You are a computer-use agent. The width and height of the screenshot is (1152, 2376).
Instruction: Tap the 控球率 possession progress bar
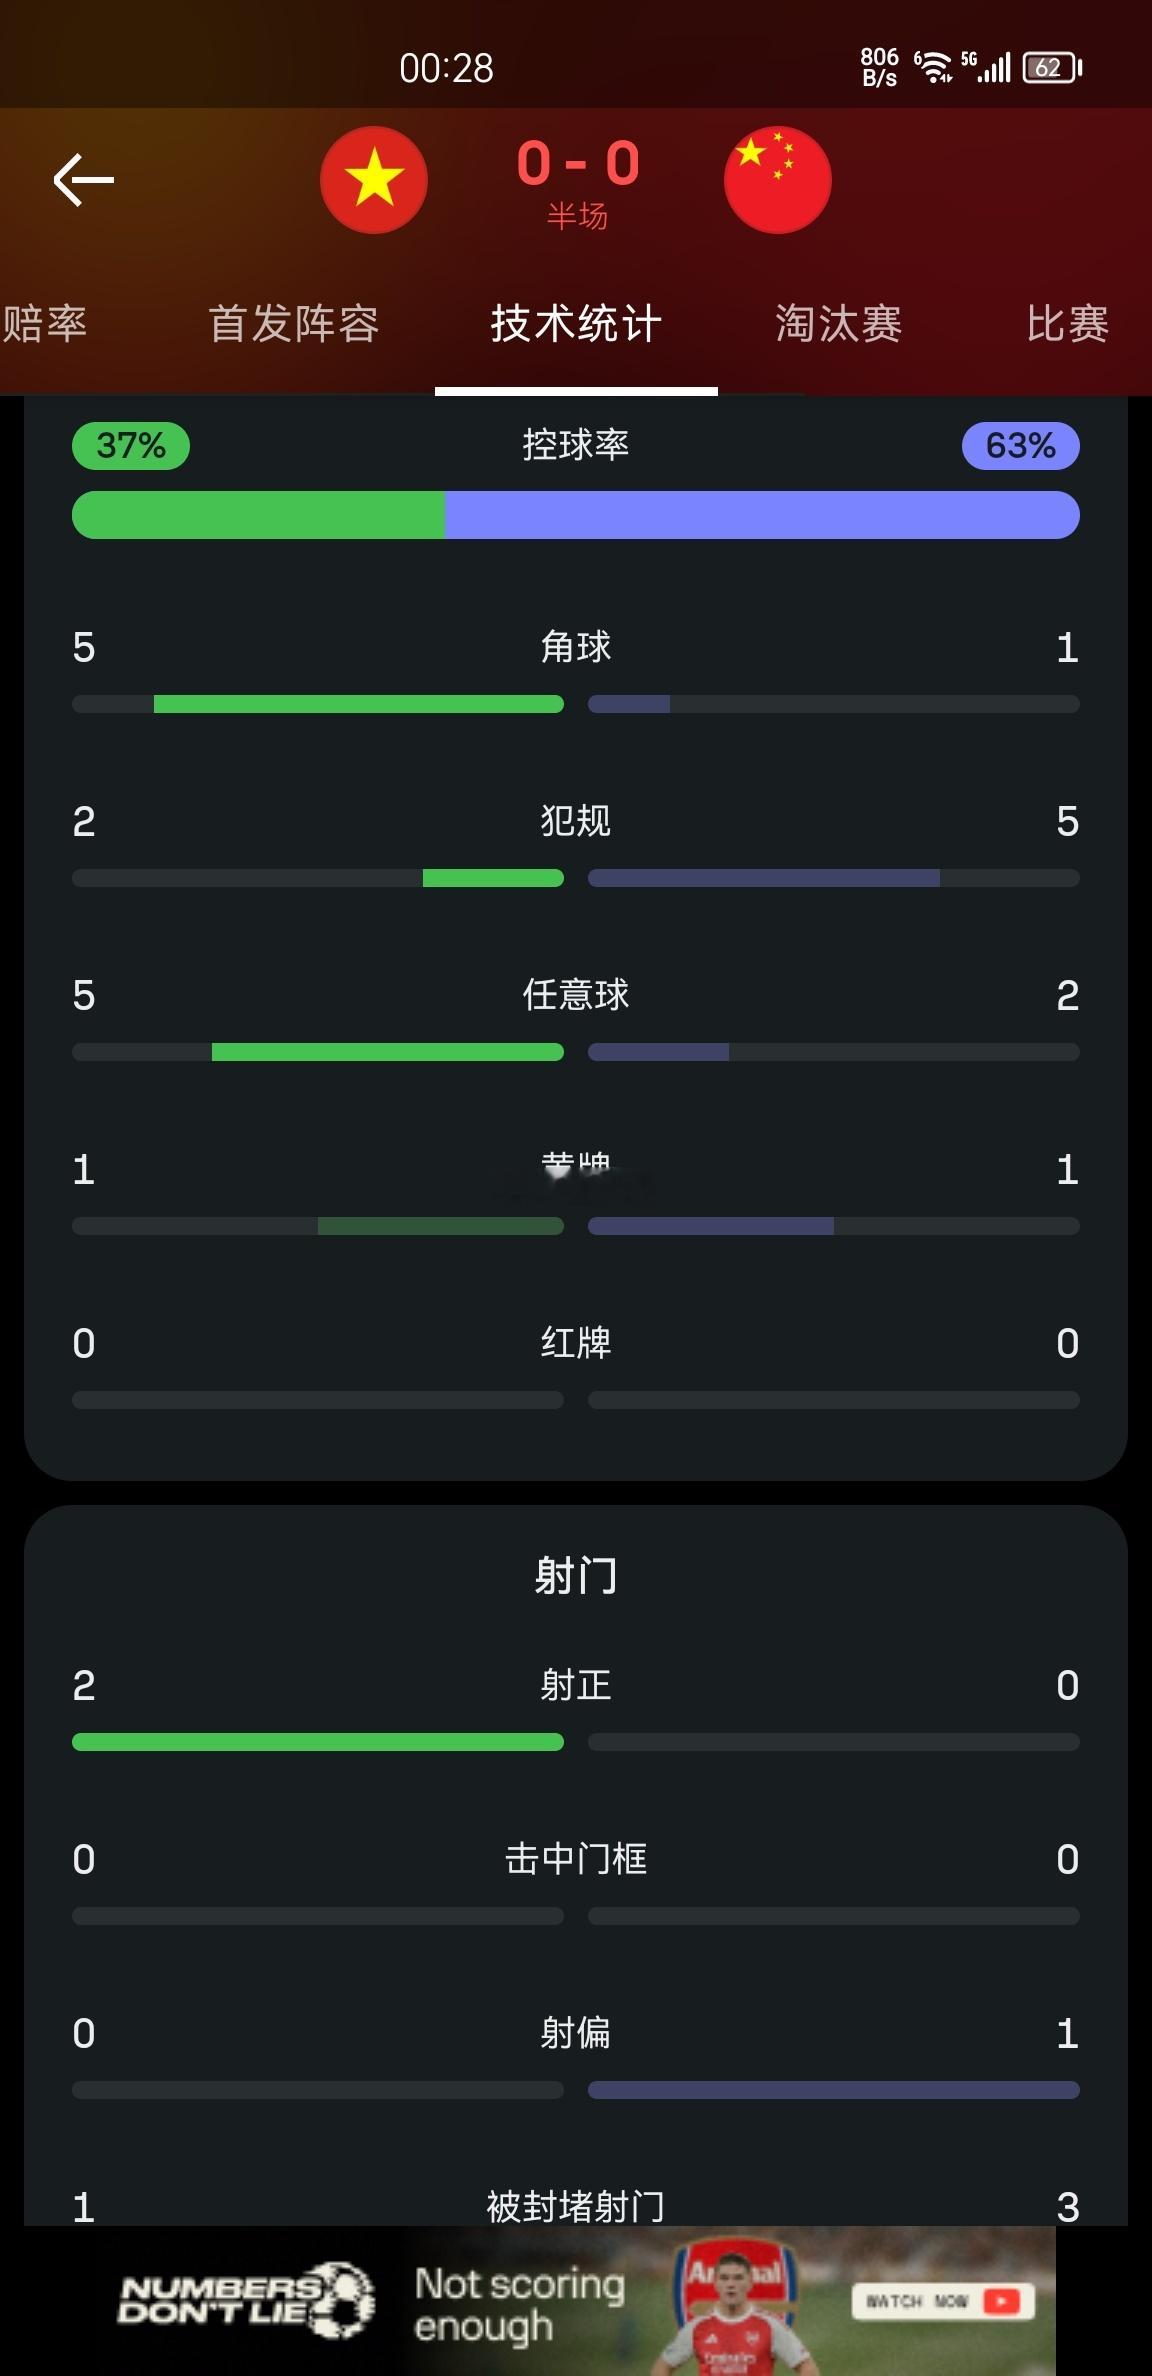(575, 514)
